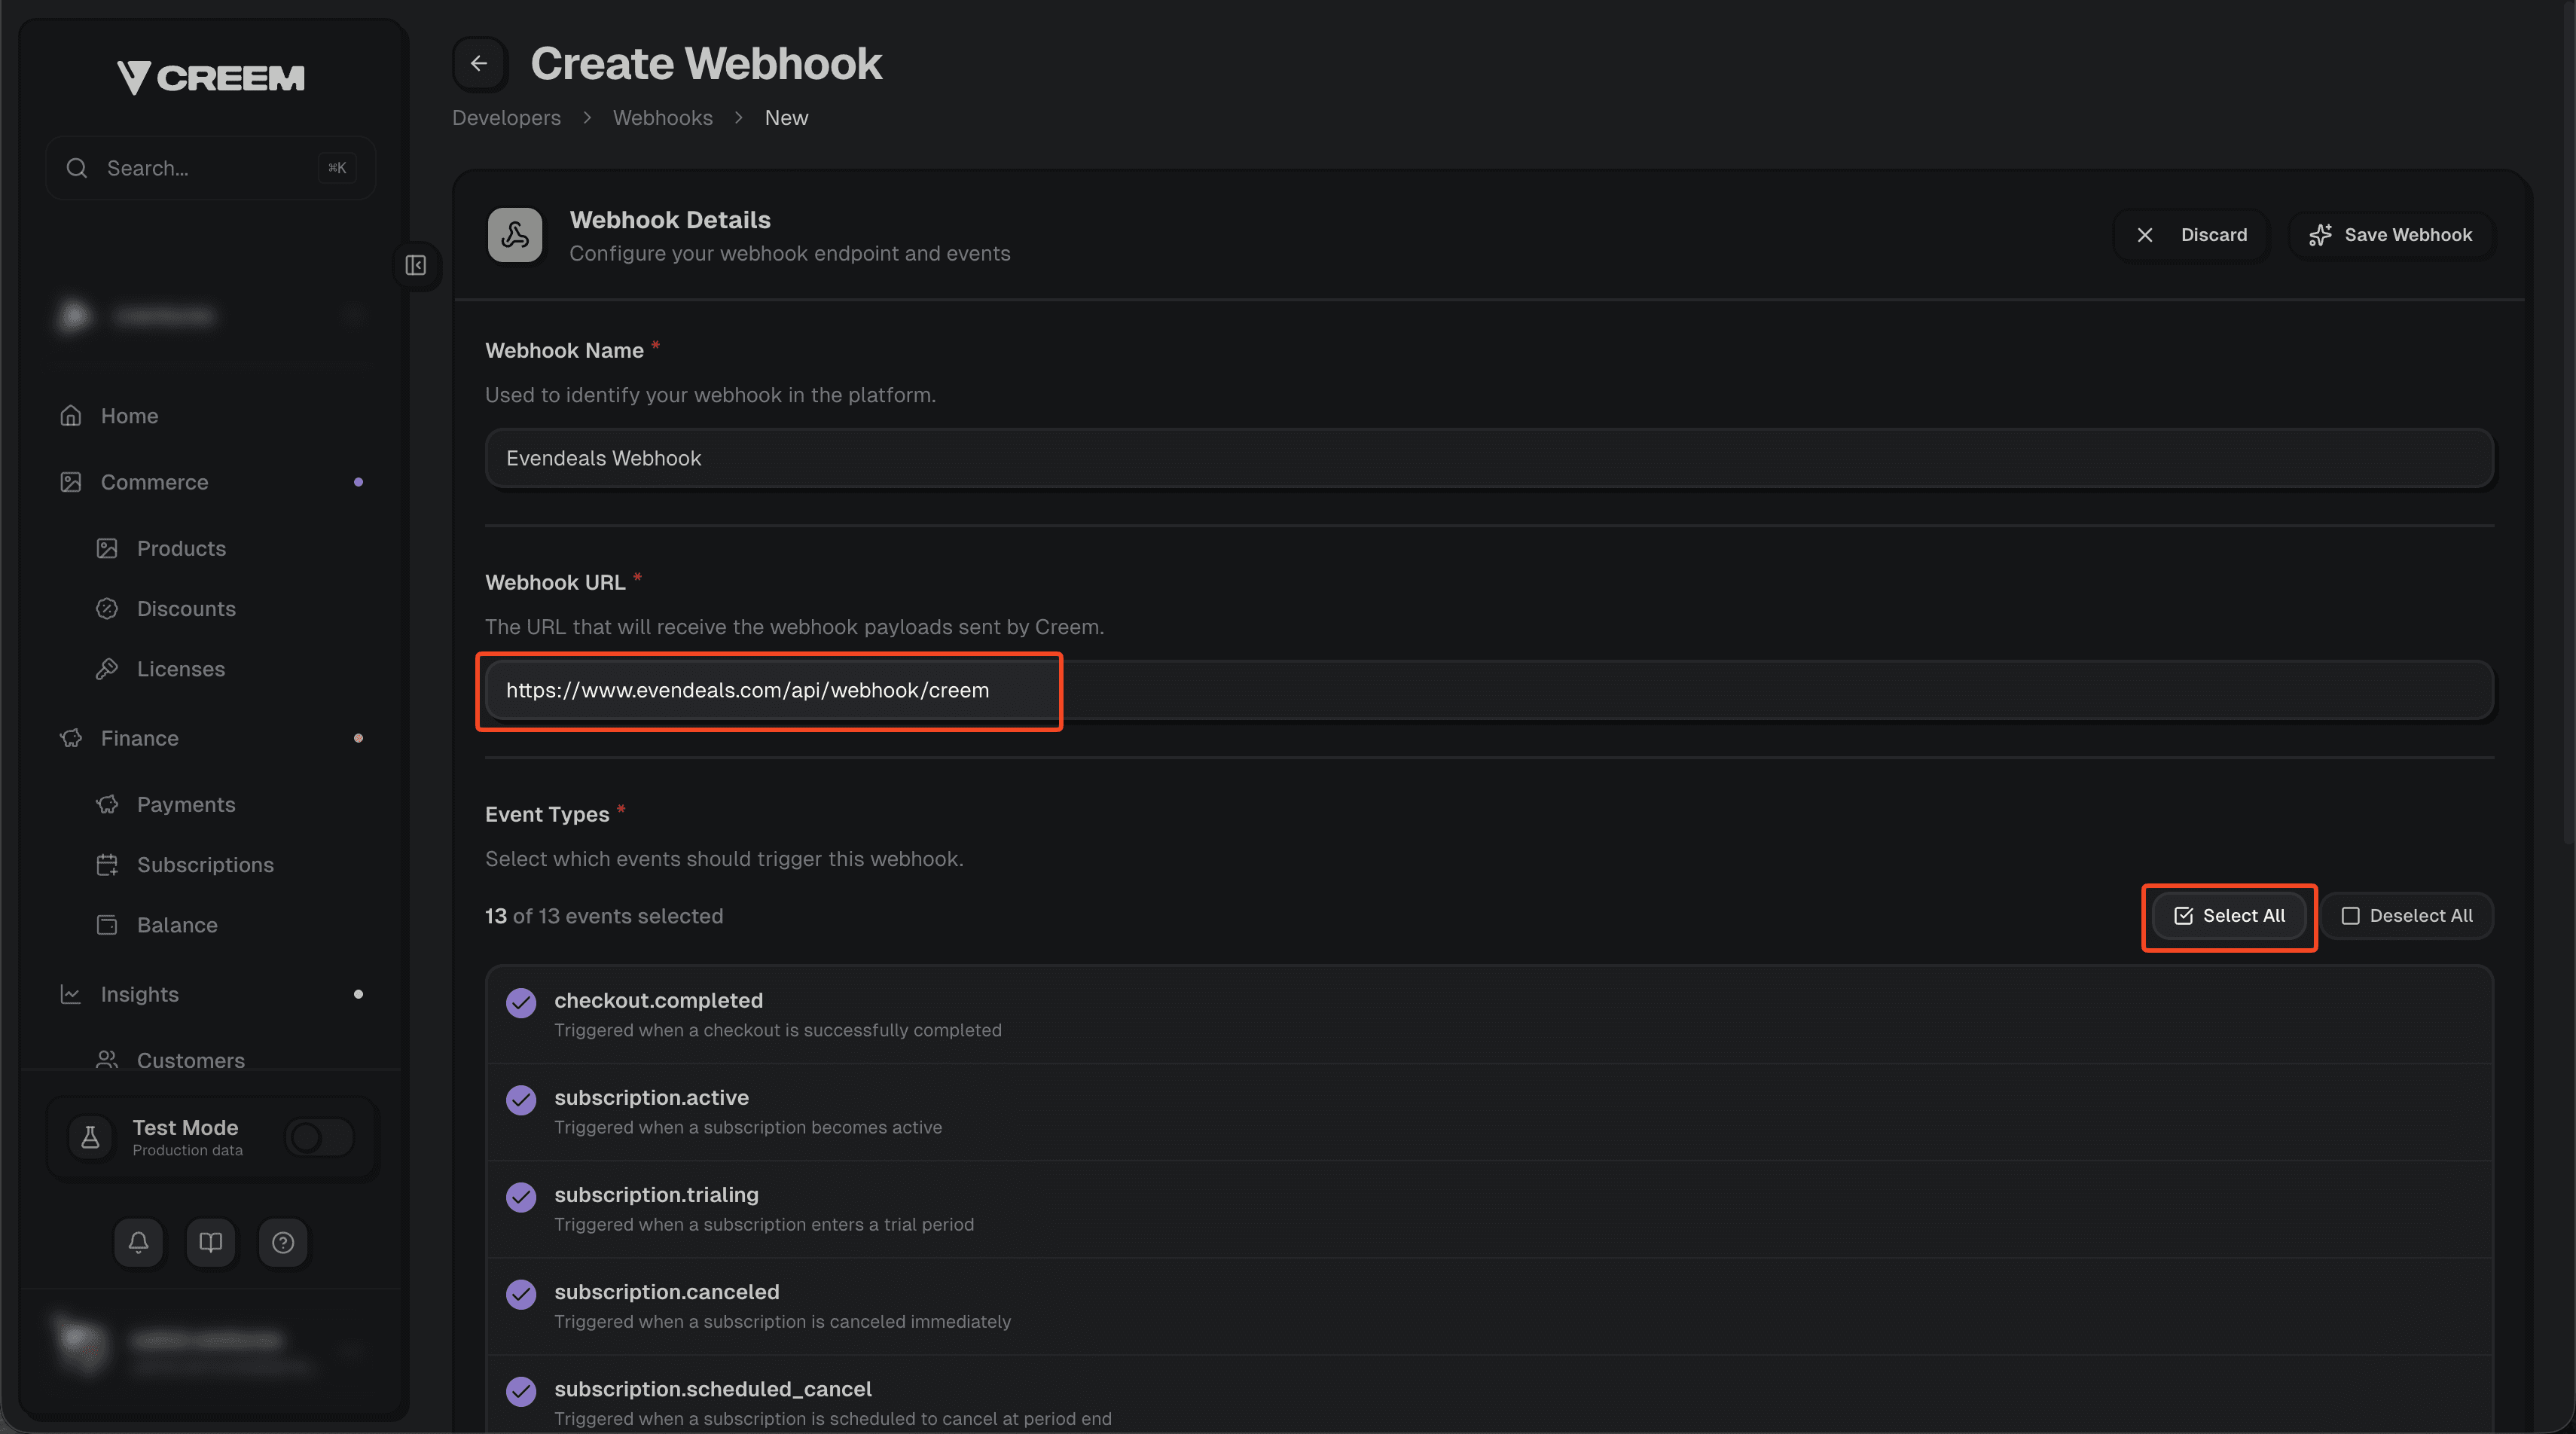
Task: Click the help question mark icon
Action: 283,1242
